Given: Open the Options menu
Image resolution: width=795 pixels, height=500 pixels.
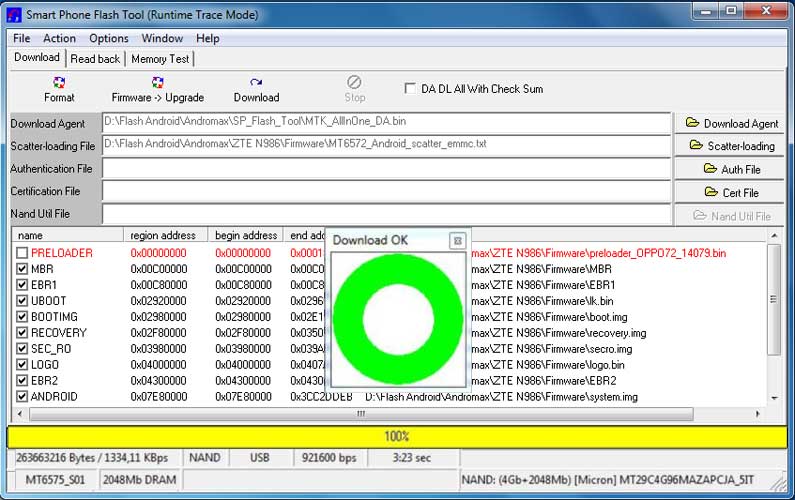Looking at the screenshot, I should point(109,39).
